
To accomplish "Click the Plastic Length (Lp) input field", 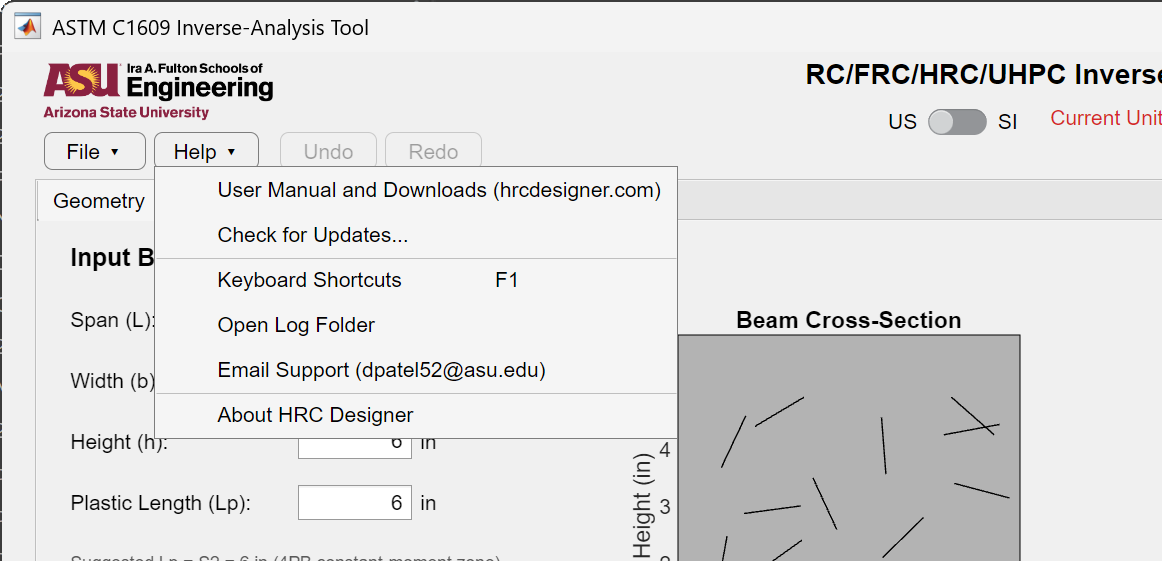I will [x=355, y=503].
